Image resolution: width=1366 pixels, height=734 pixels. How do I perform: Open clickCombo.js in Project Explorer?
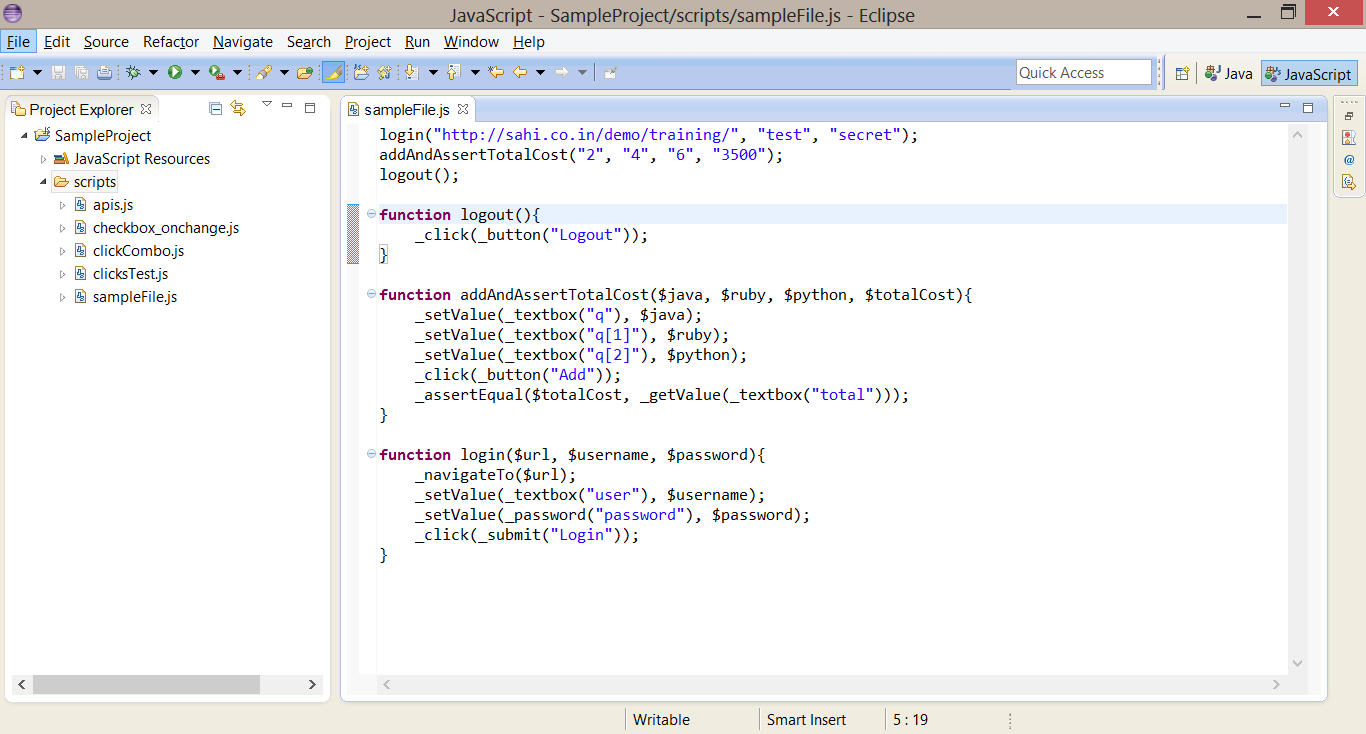(x=138, y=251)
